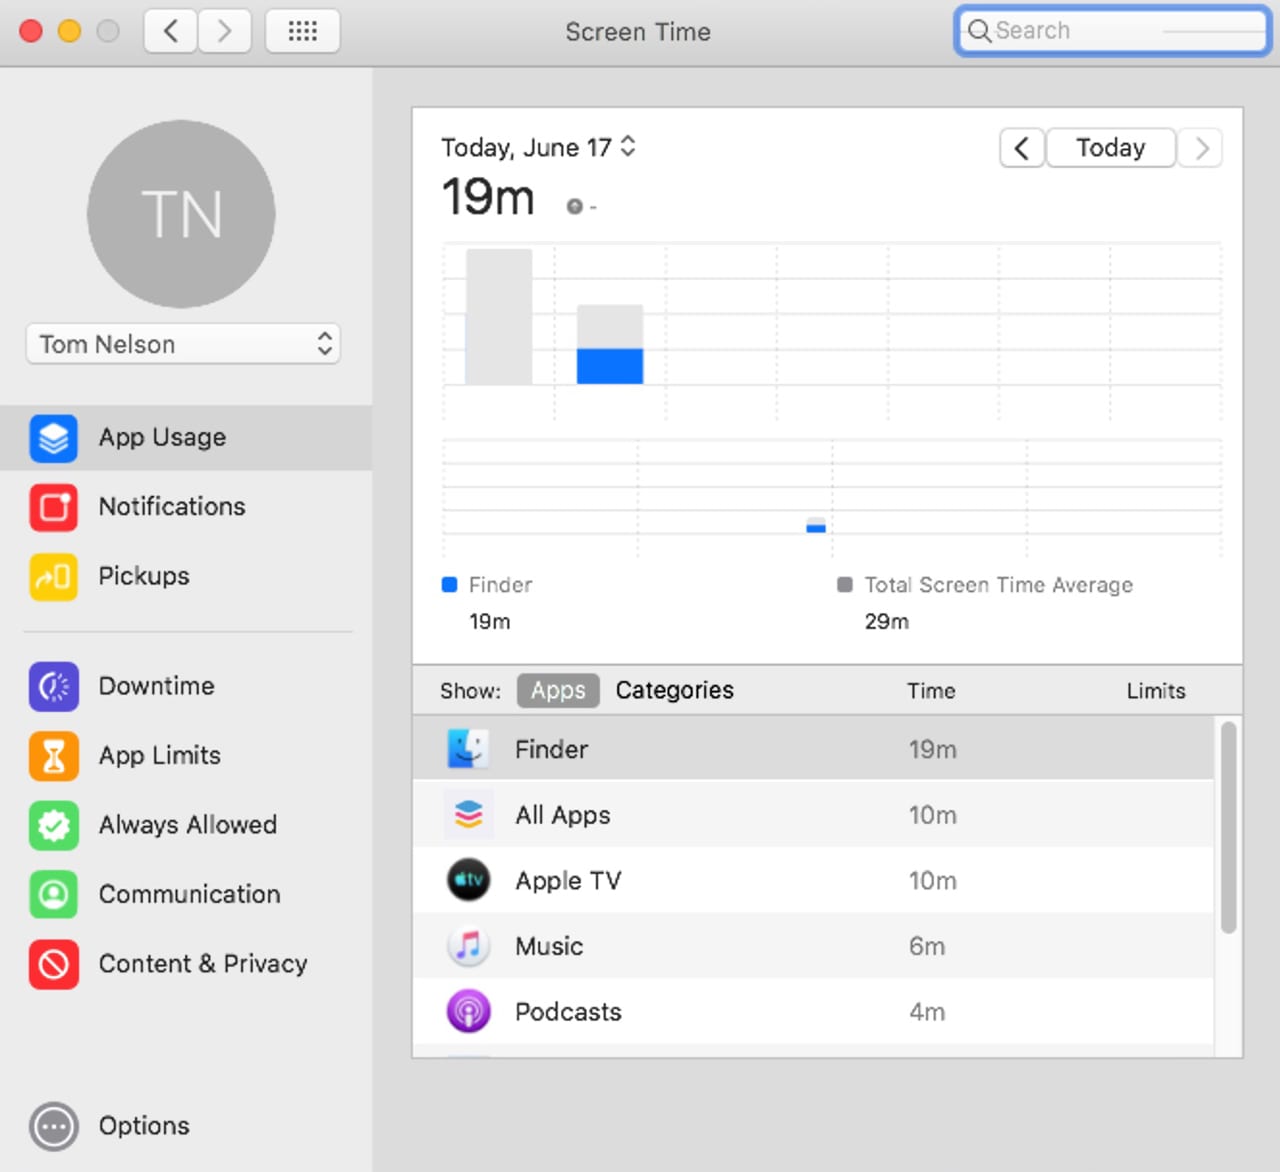Open the yellow Pickups icon
The width and height of the screenshot is (1280, 1172).
coord(53,577)
